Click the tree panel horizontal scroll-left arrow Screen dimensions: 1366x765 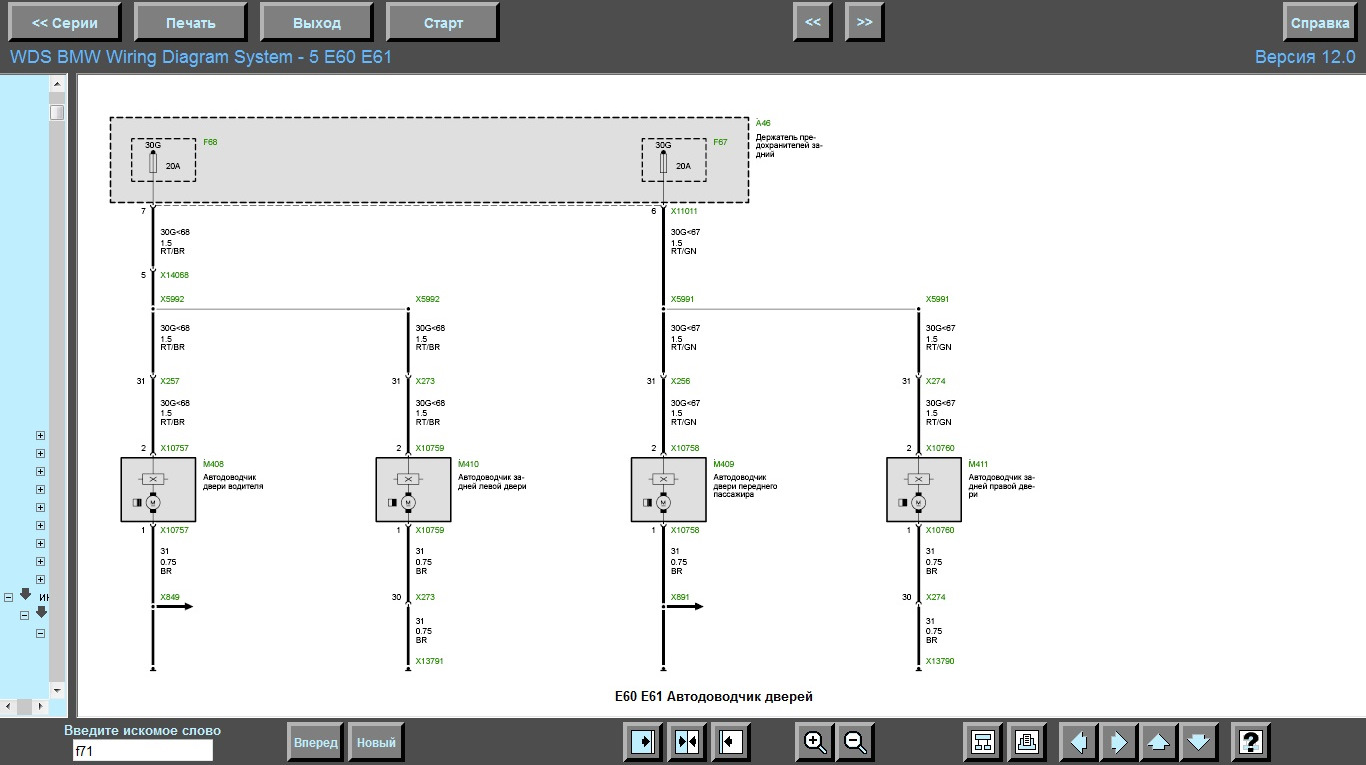point(7,707)
